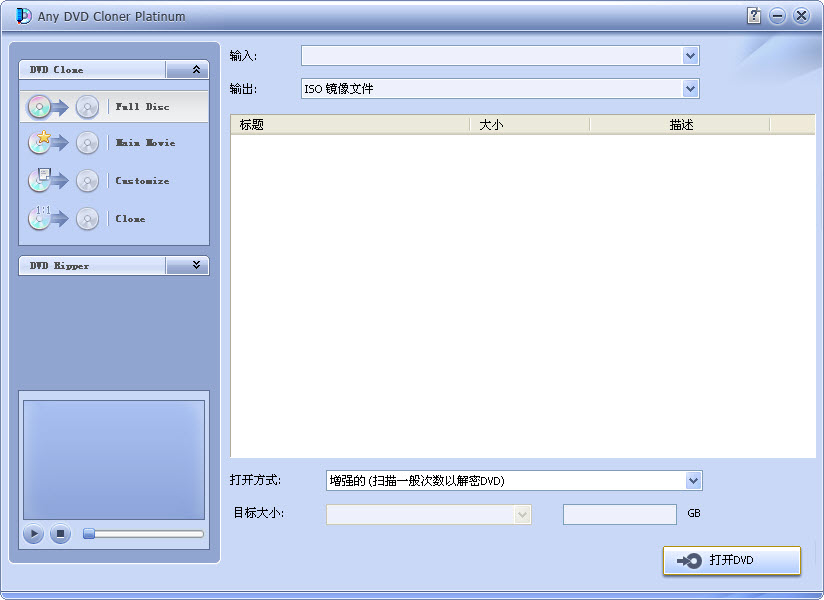Click the 描述 column header

(x=680, y=125)
